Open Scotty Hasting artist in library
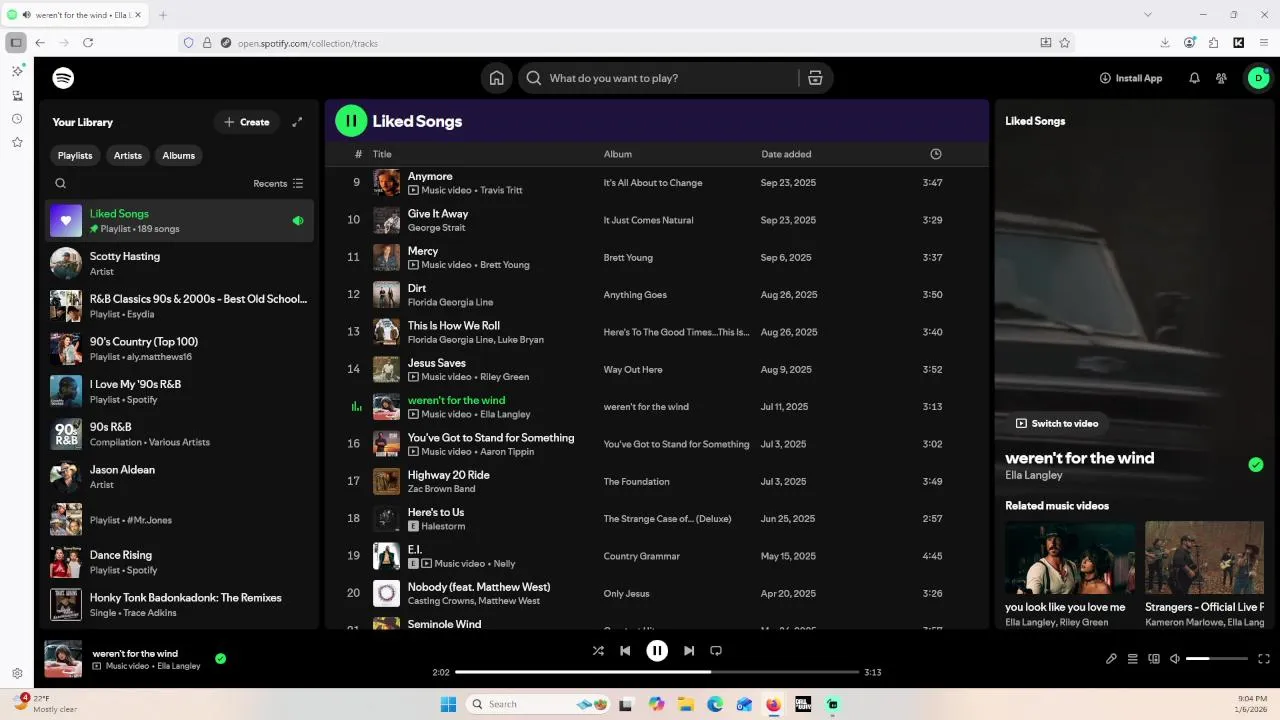The image size is (1280, 720). click(180, 263)
